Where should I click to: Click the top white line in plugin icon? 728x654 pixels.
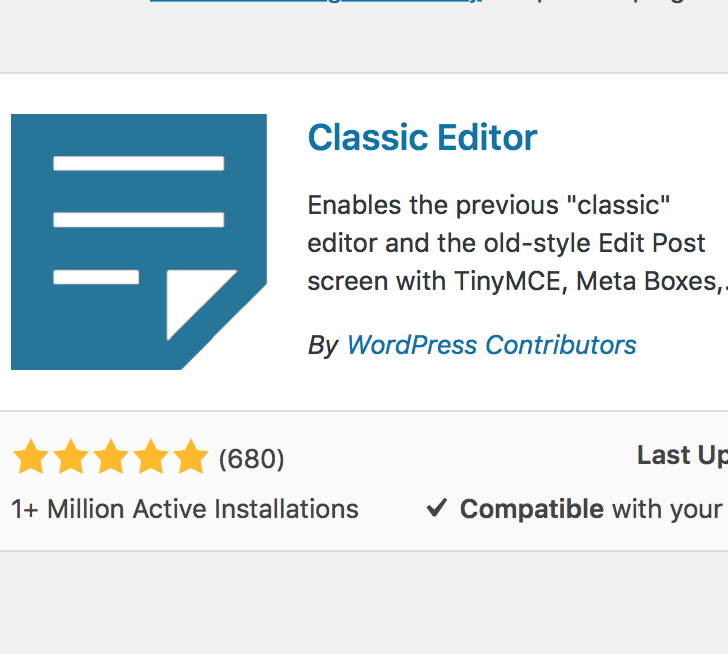pyautogui.click(x=139, y=163)
